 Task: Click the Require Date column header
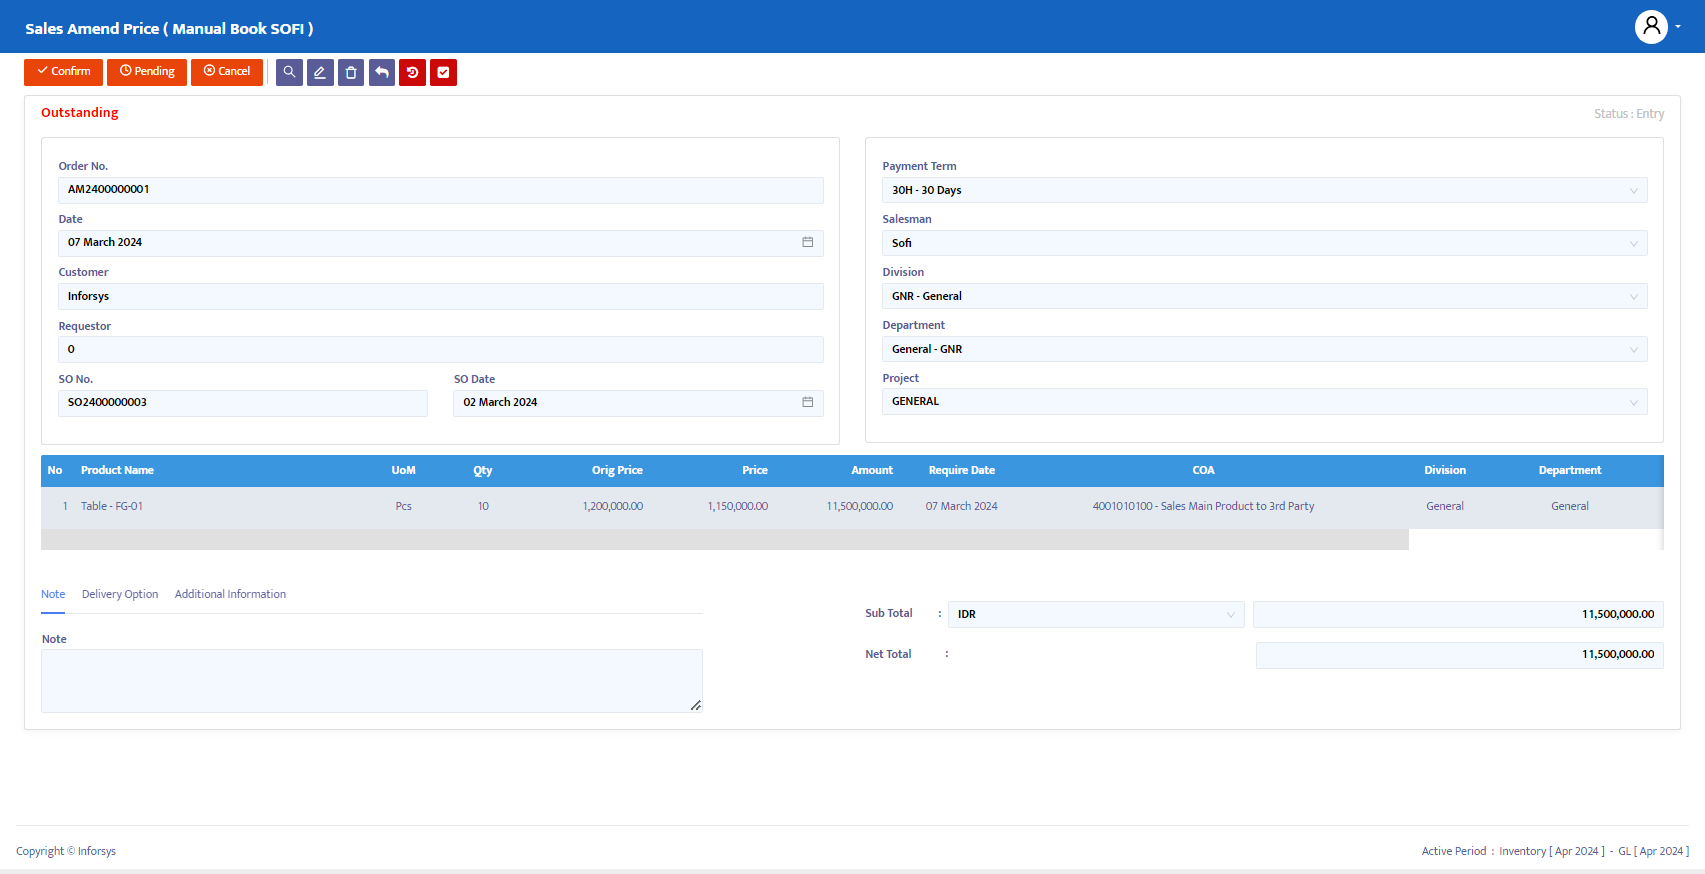[962, 470]
